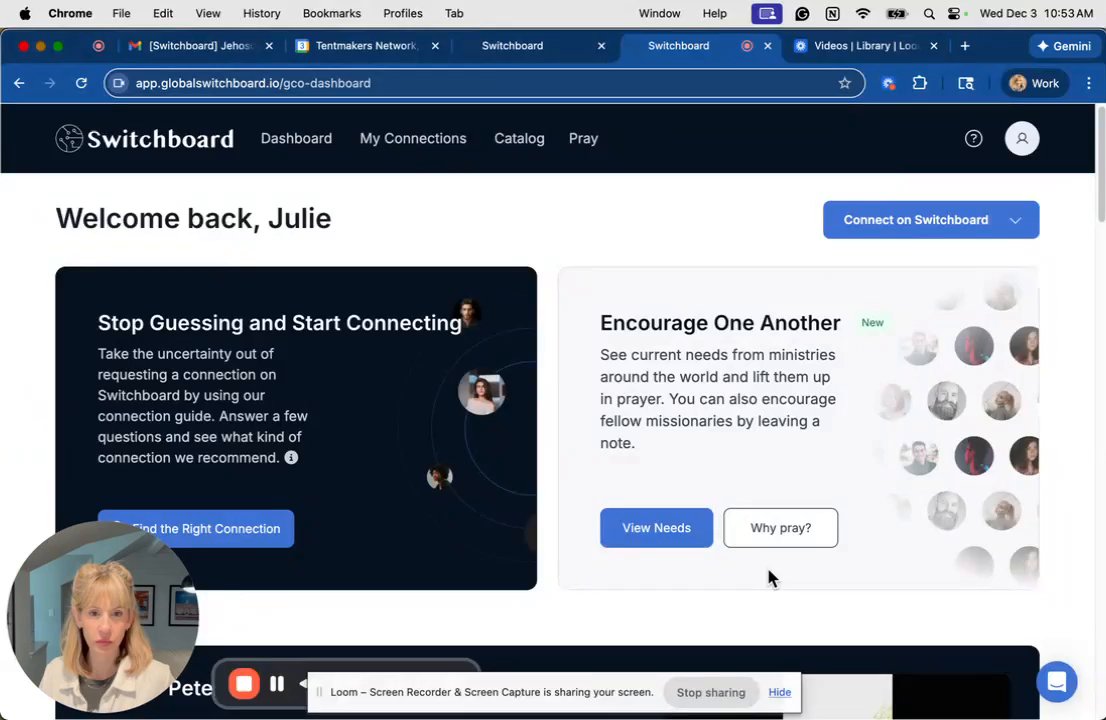Switch to the Gmail Switchboard tab
Viewport: 1106px width, 720px height.
[201, 46]
